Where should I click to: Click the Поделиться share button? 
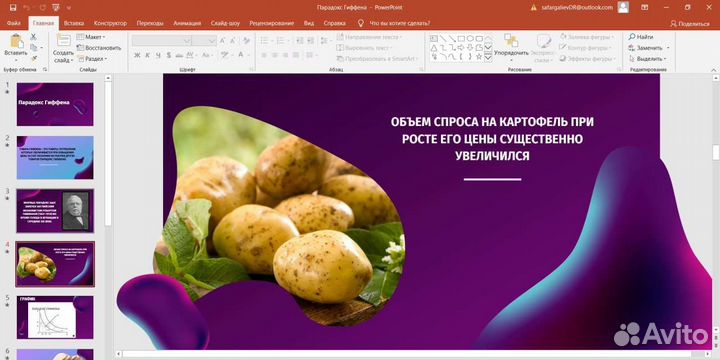coord(690,23)
